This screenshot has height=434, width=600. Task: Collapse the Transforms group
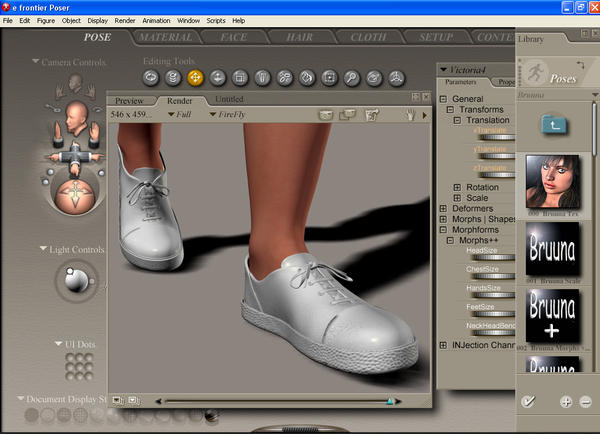coord(450,110)
